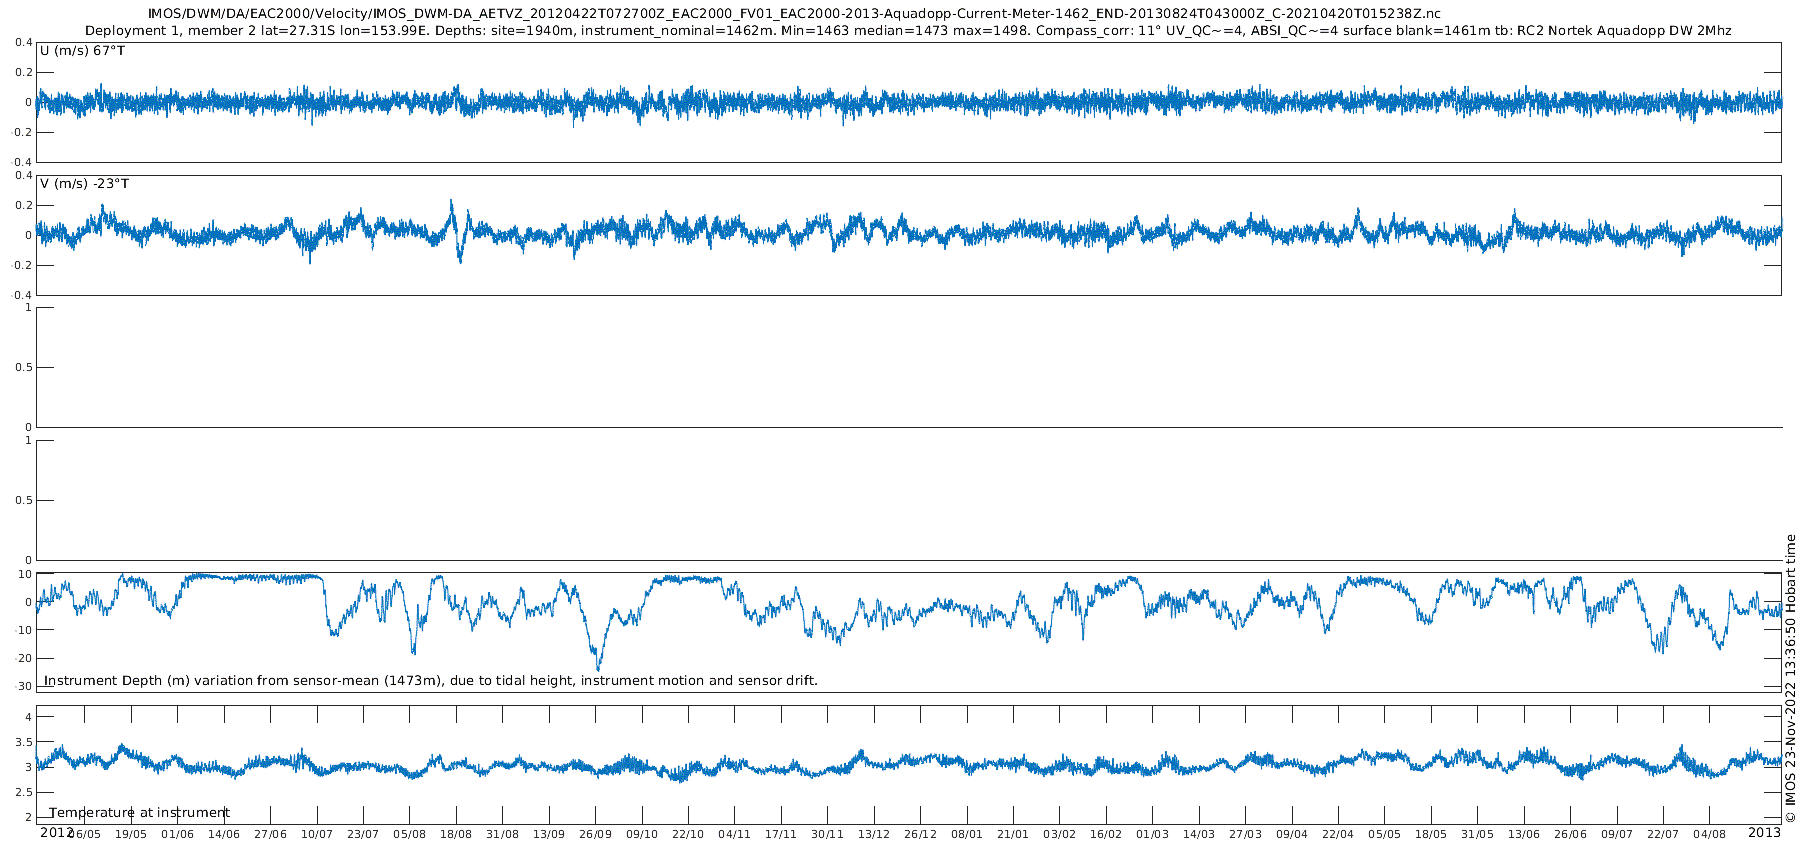The image size is (1800, 850).
Task: Select the '18/05' date tick label
Action: pyautogui.click(x=1432, y=834)
